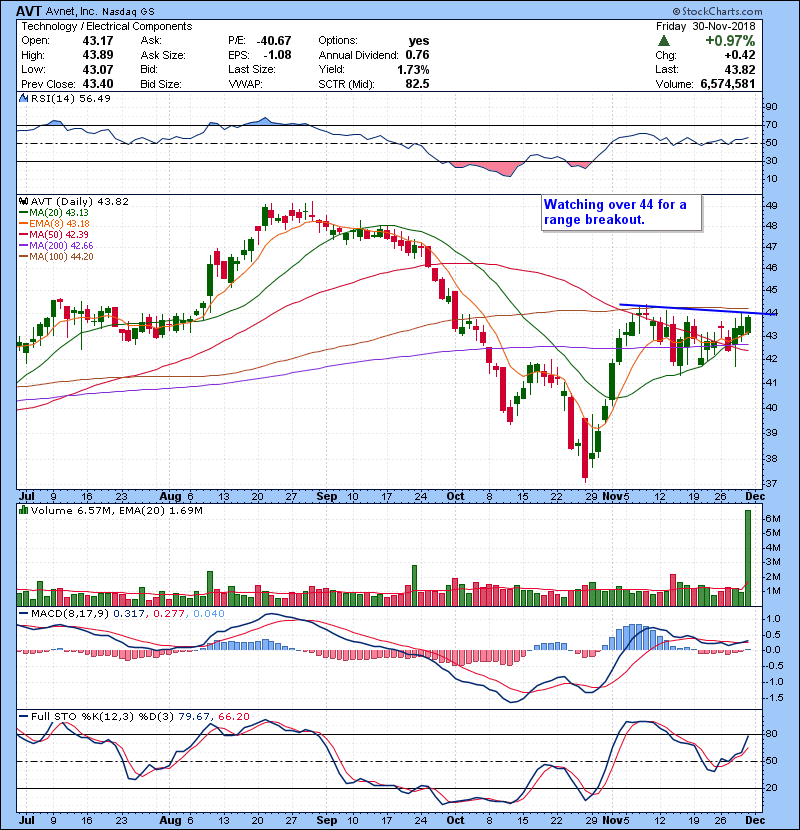Click the tall green volume spike bar
Screen dimensions: 800x830
748,558
